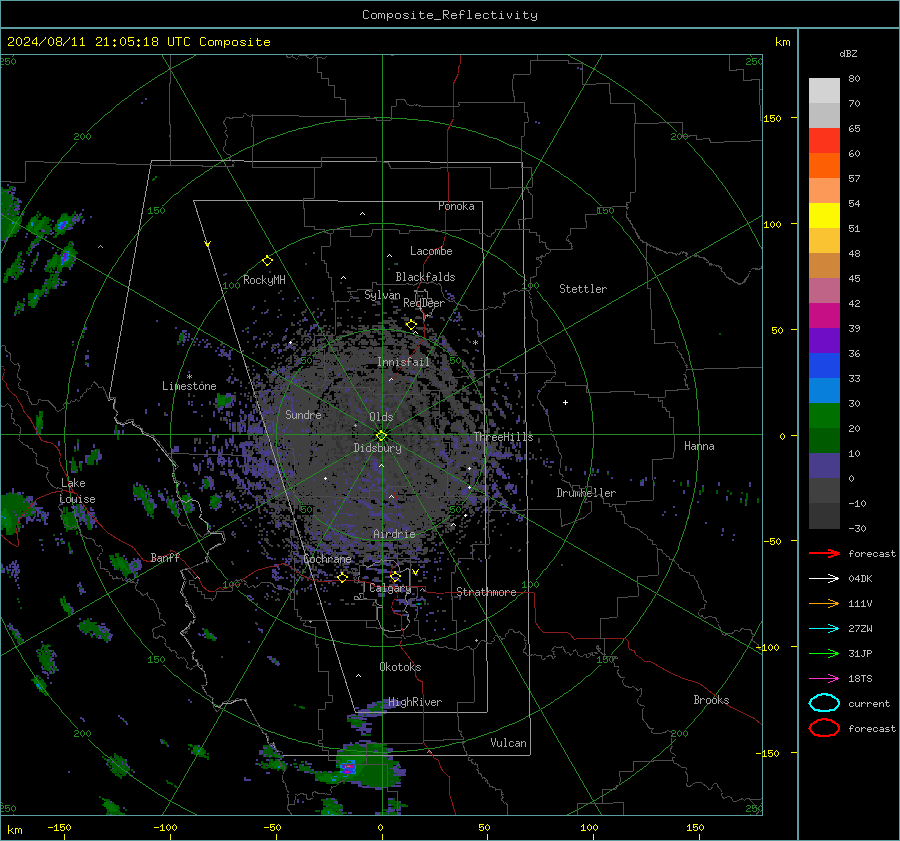Select the 80 dBZ light gray swatch
This screenshot has height=841, width=900.
point(824,90)
